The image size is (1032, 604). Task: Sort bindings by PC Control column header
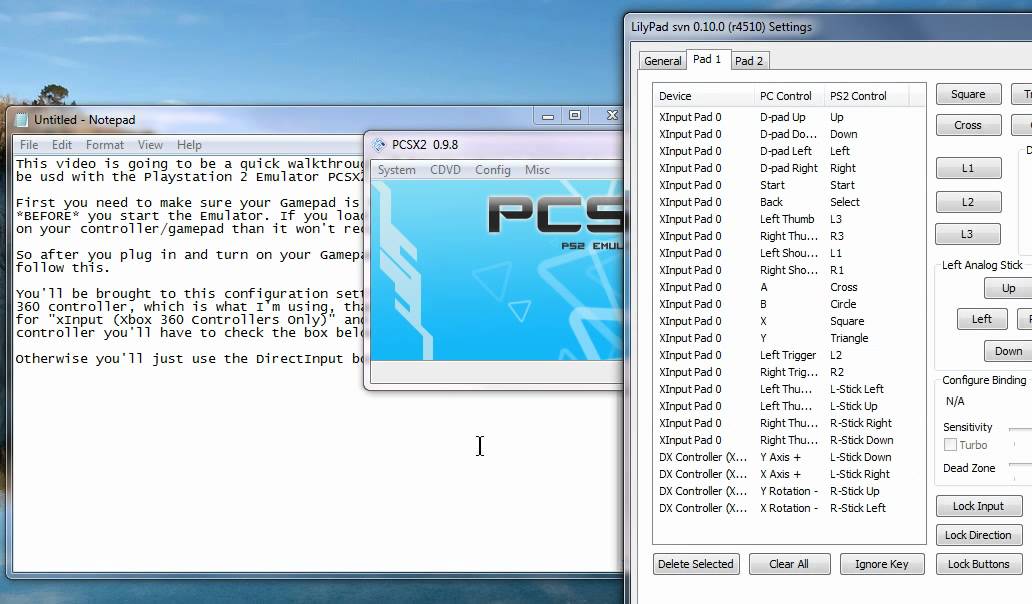pos(788,96)
